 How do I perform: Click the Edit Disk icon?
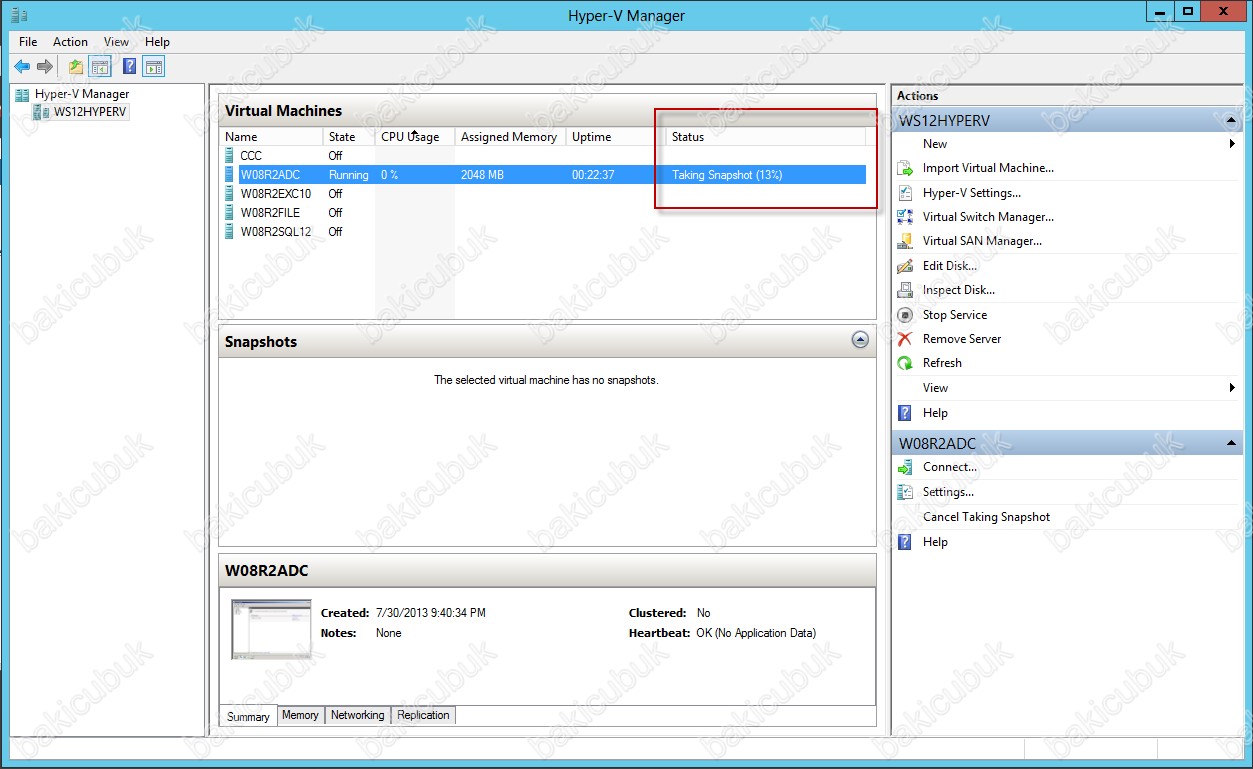pyautogui.click(x=905, y=266)
